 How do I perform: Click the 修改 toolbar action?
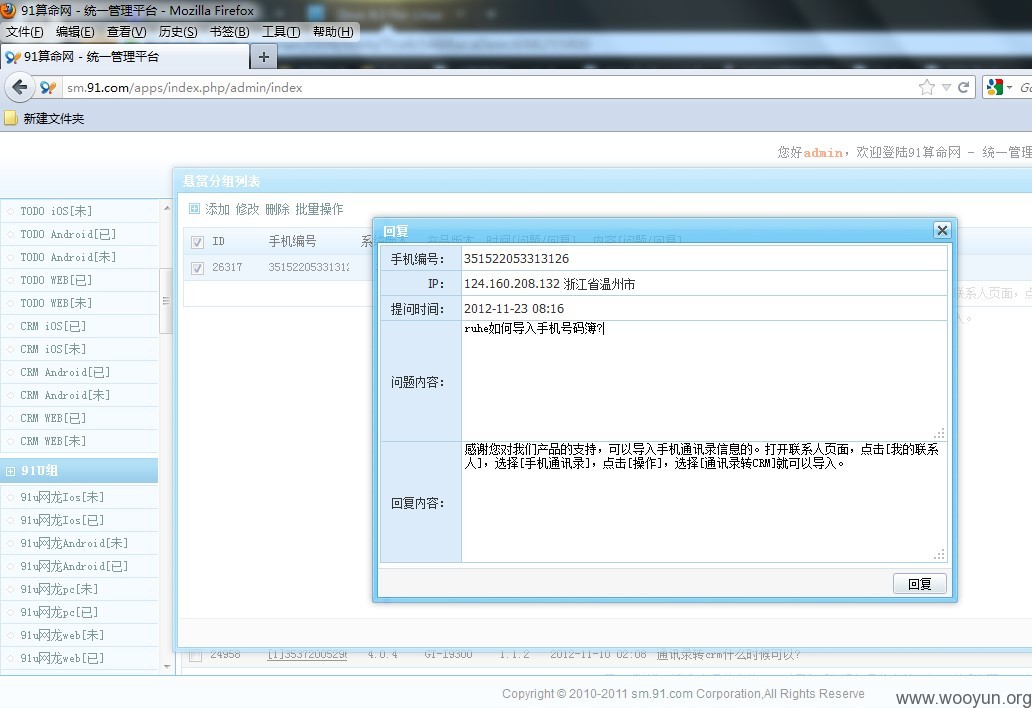pyautogui.click(x=247, y=209)
